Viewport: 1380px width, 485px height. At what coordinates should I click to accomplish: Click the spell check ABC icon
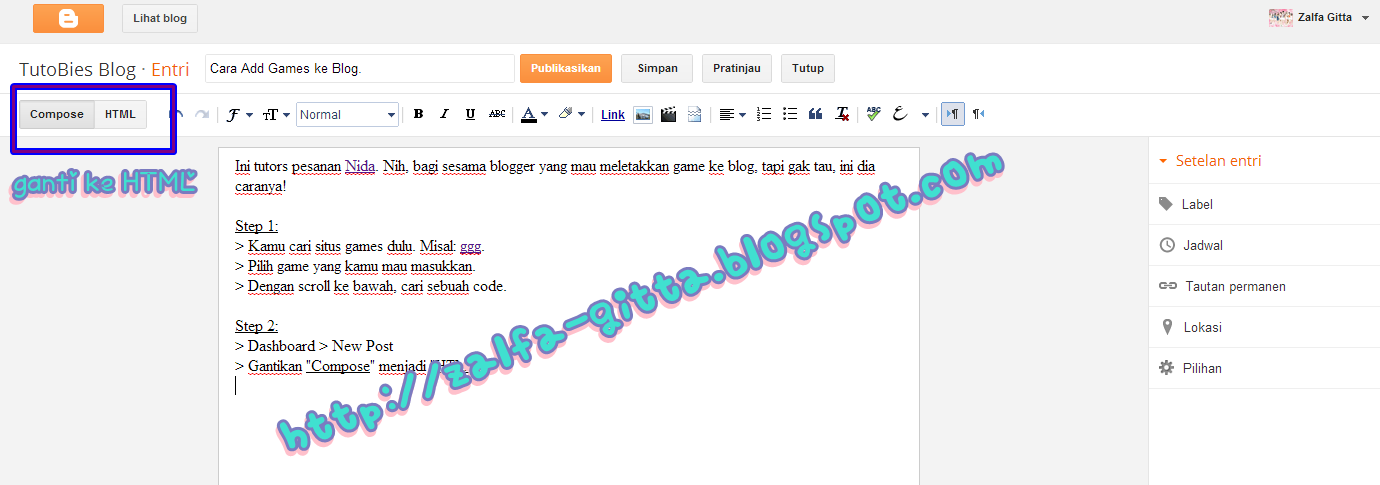(x=874, y=115)
